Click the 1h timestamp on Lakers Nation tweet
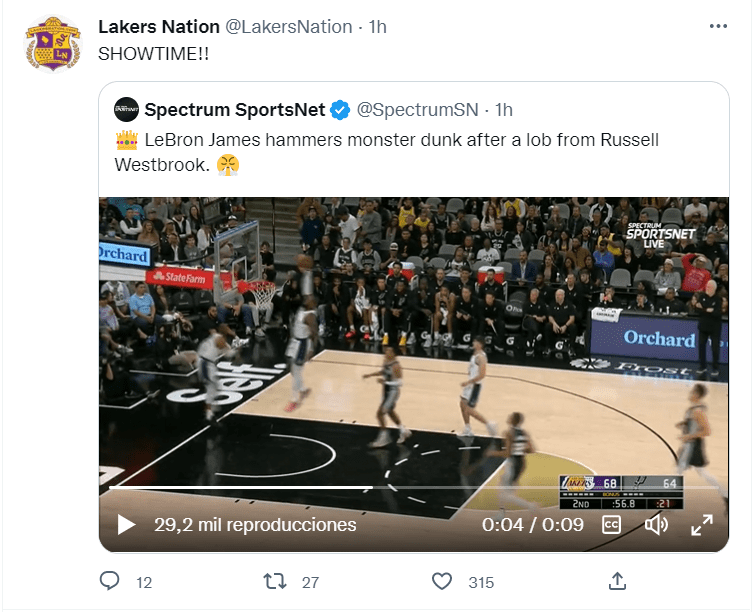This screenshot has height=612, width=755. click(x=377, y=27)
